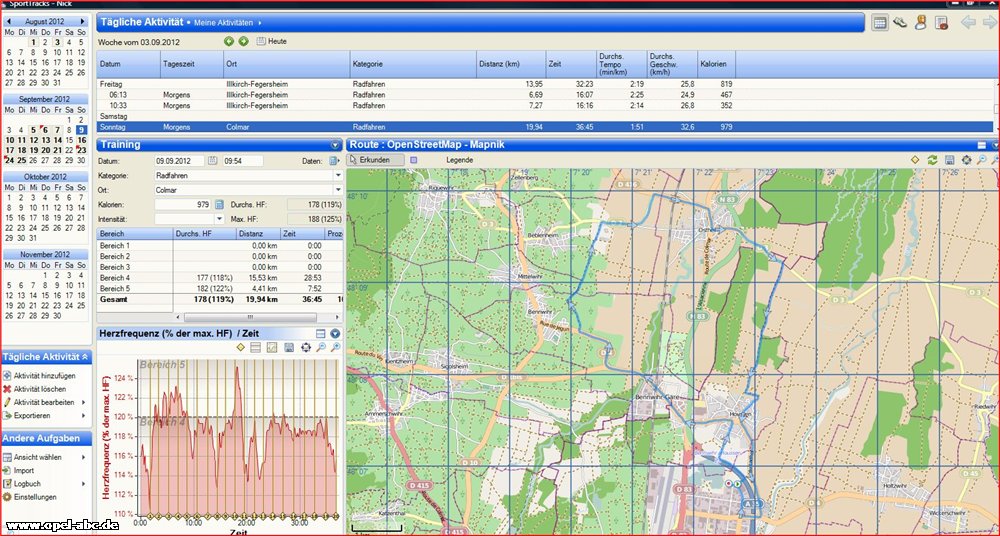
Task: Open the Training panel round dropdown arrow
Action: (x=335, y=145)
